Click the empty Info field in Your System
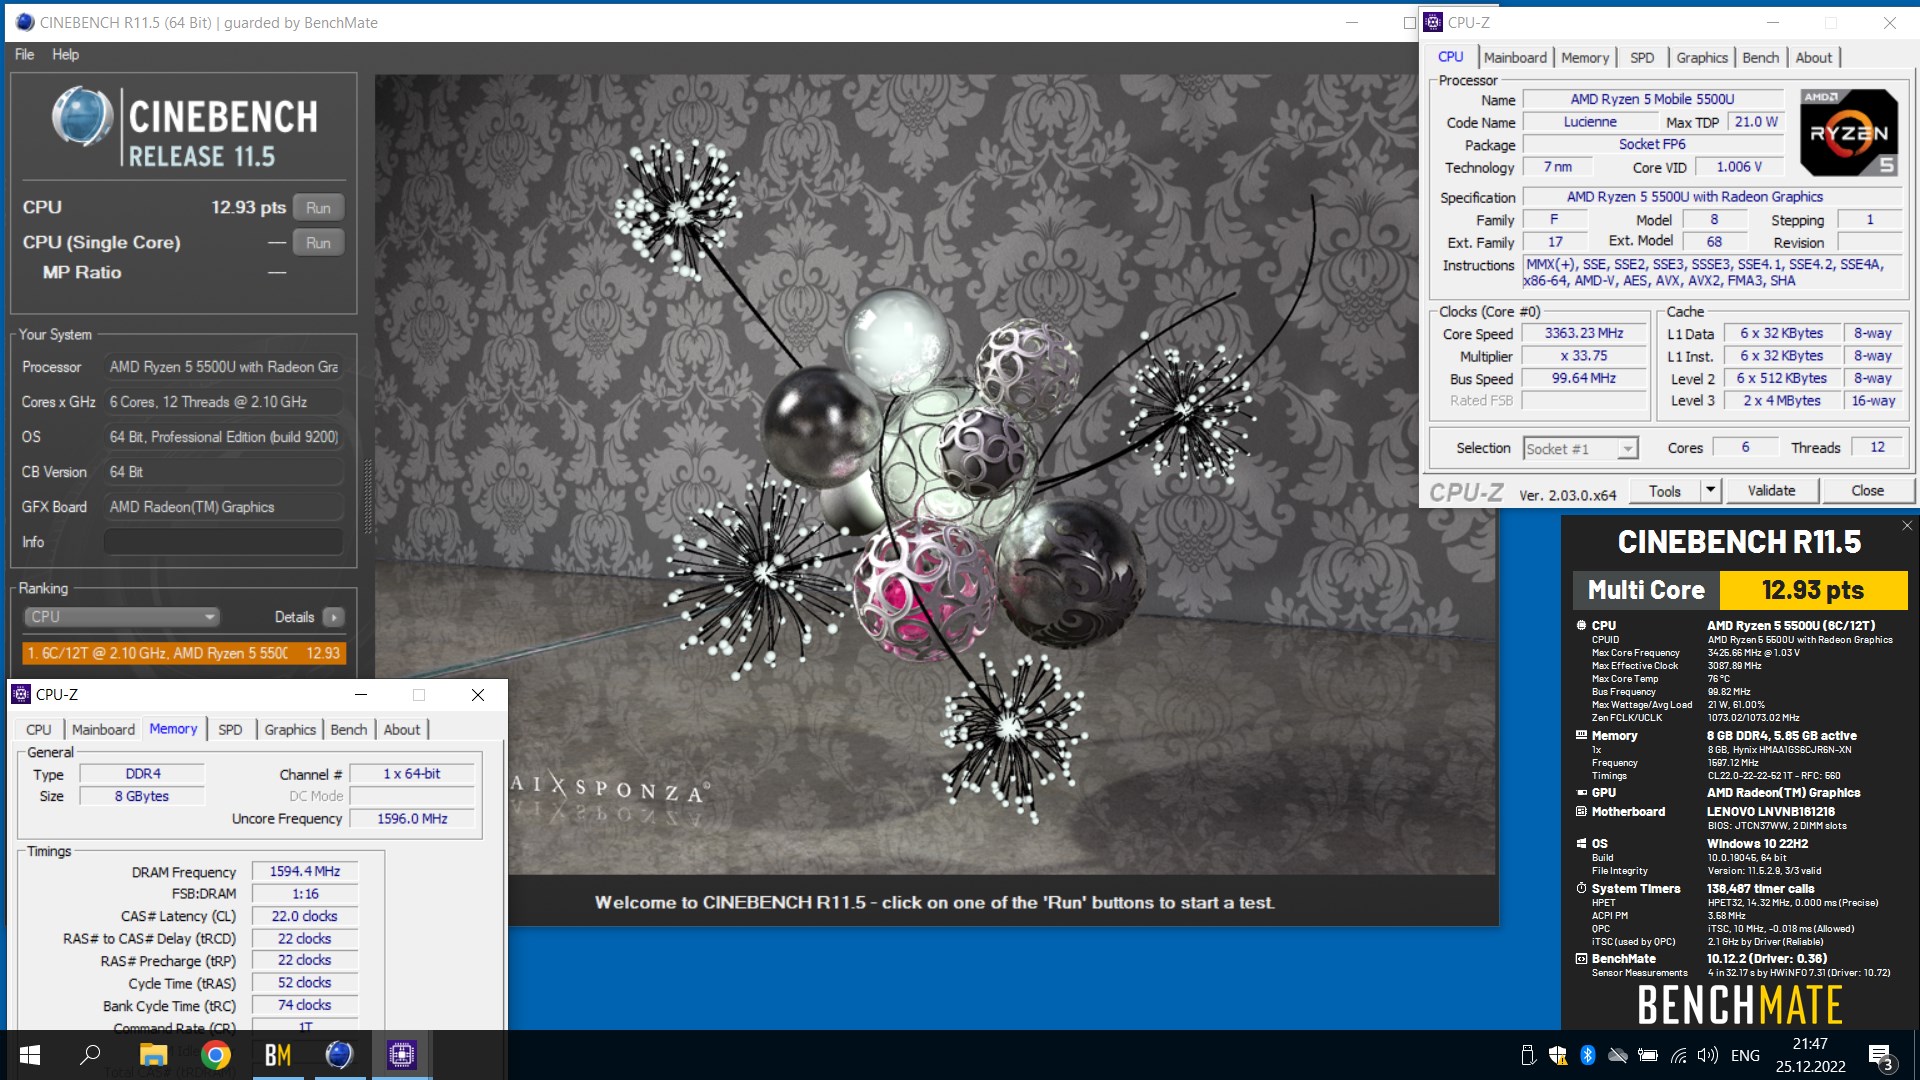The height and width of the screenshot is (1080, 1920). point(223,542)
